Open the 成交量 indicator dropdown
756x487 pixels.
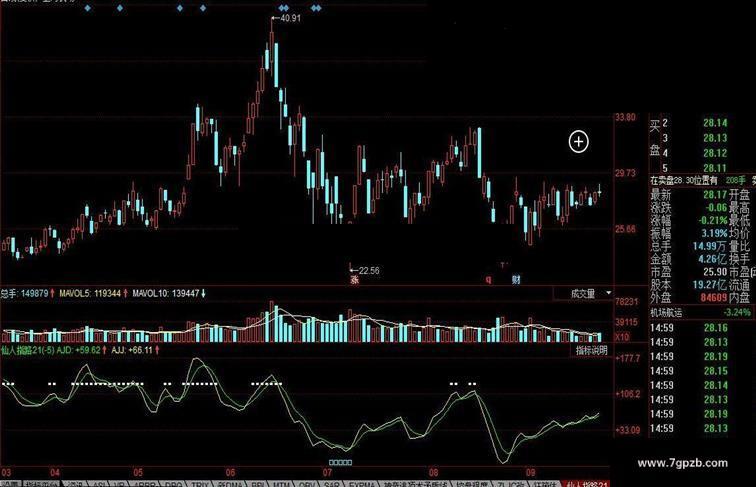point(584,293)
